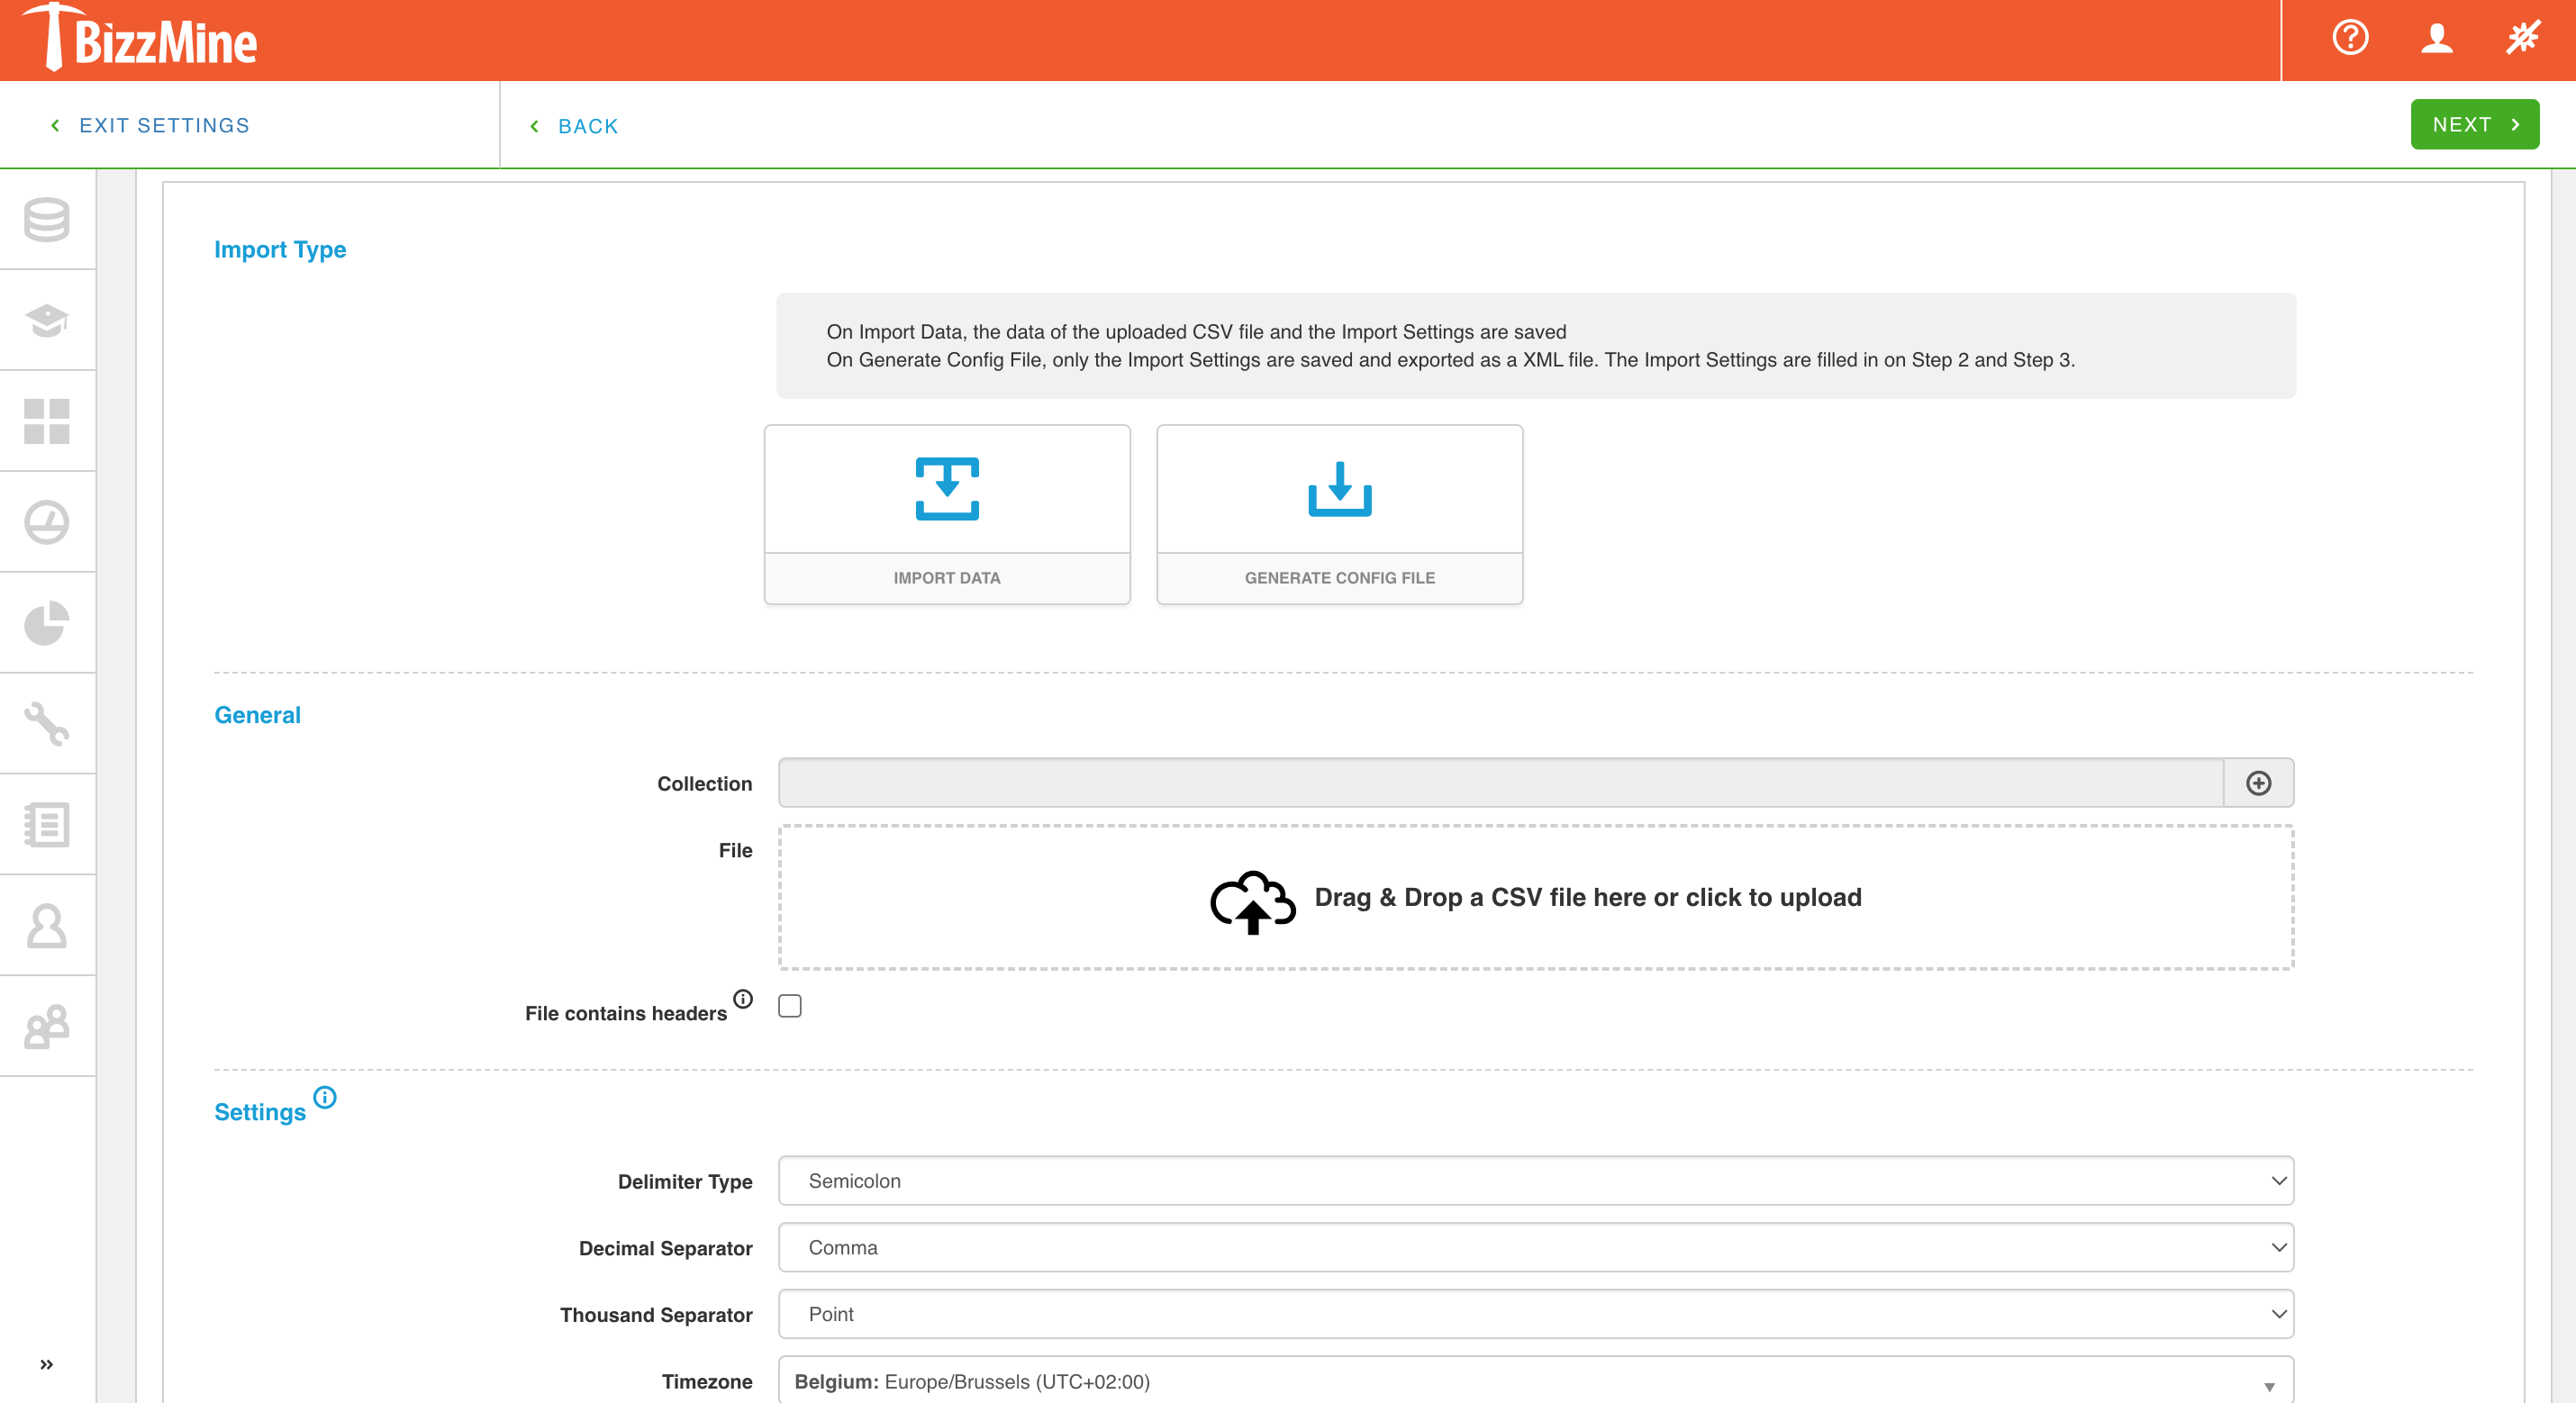The width and height of the screenshot is (2576, 1403).
Task: Open the help question mark icon
Action: point(2350,39)
